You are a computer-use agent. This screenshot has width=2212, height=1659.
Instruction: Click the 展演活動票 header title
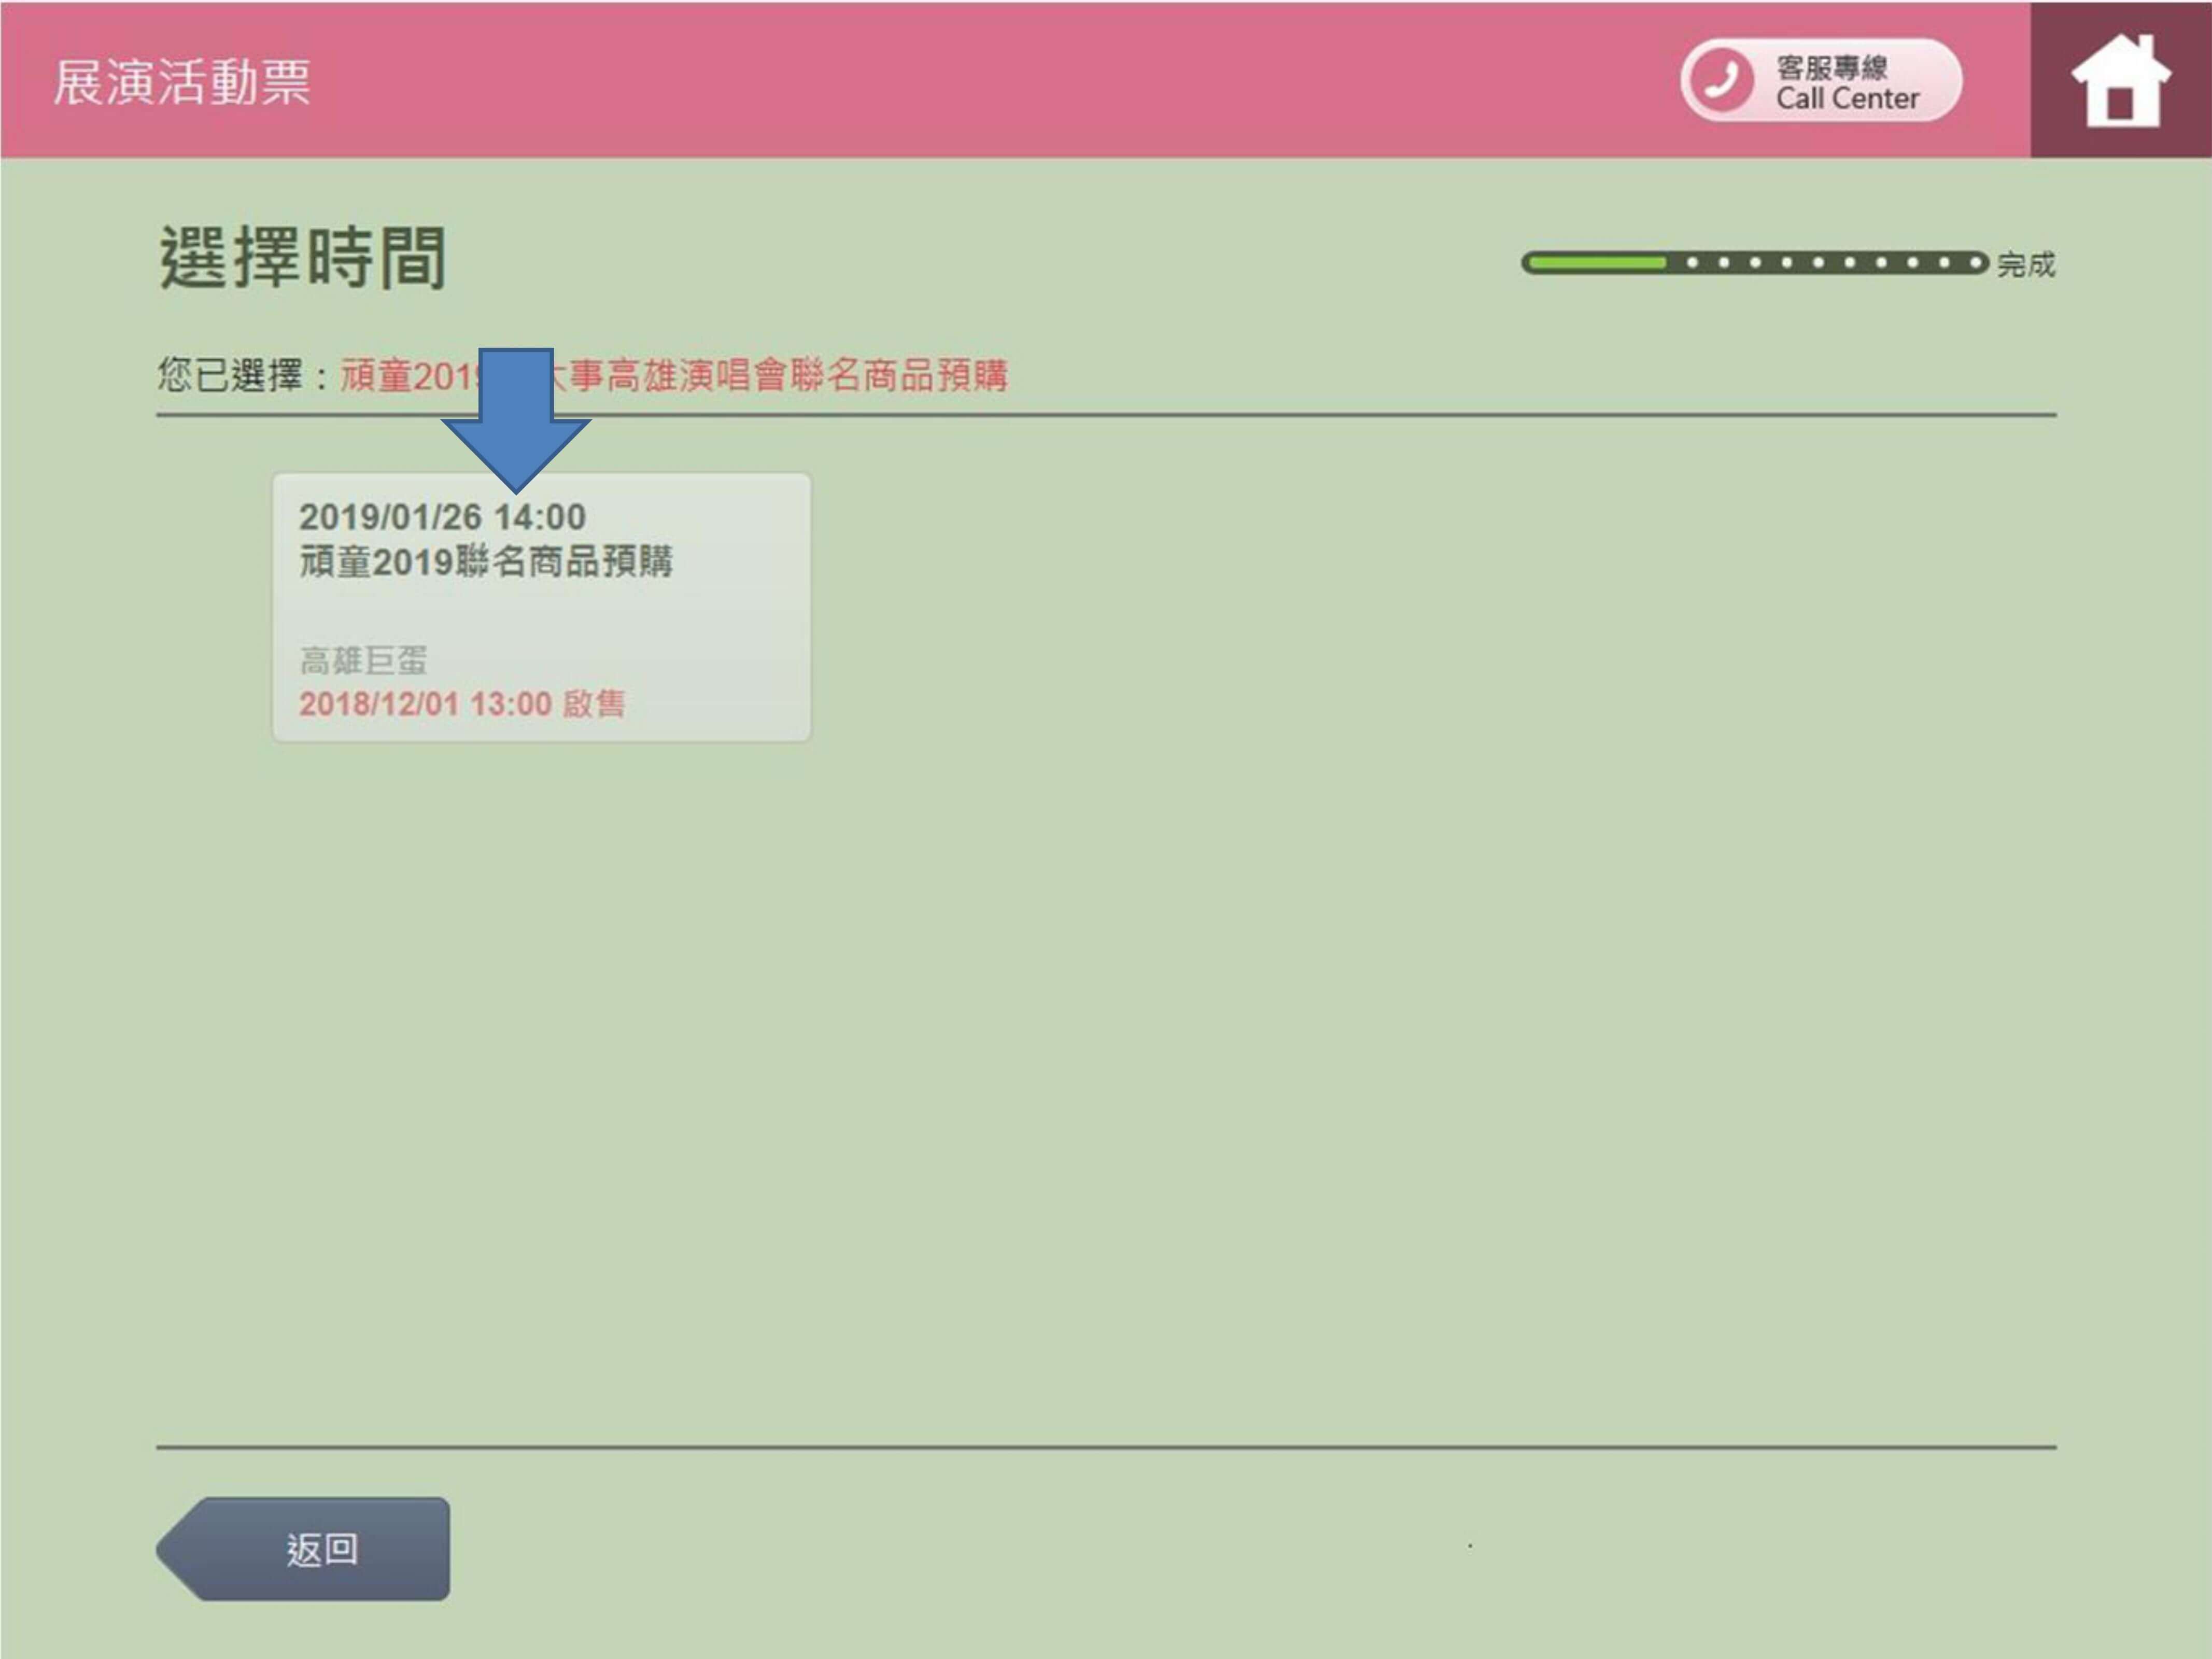point(182,82)
